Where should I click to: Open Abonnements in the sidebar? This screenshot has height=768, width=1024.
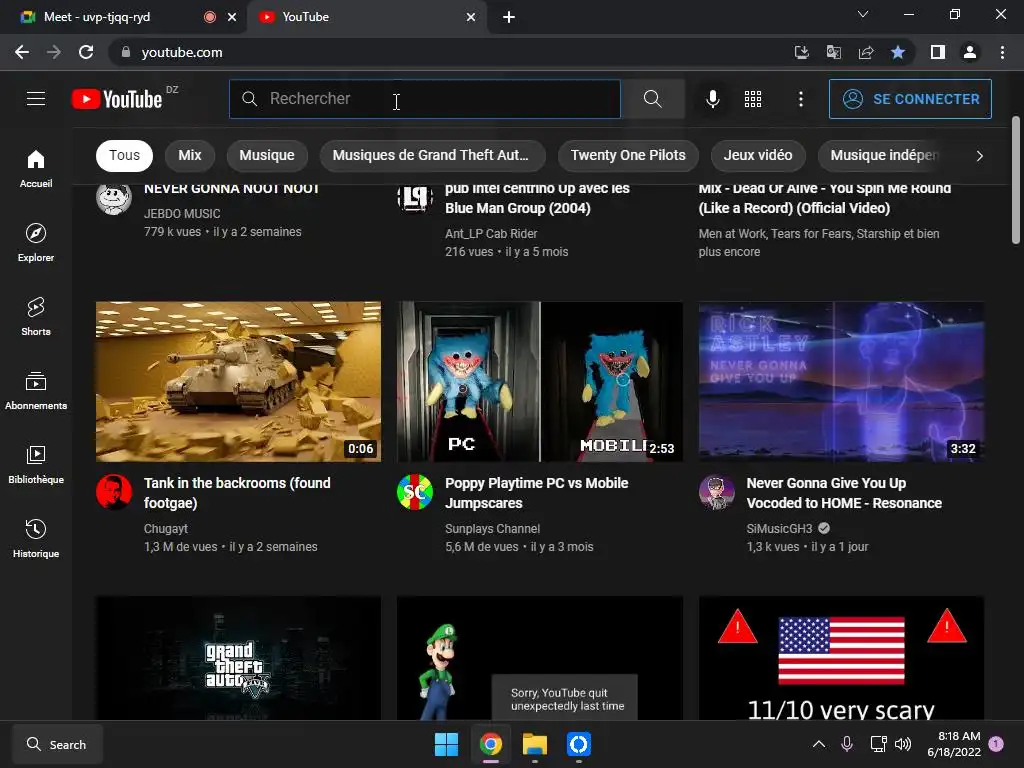36,391
